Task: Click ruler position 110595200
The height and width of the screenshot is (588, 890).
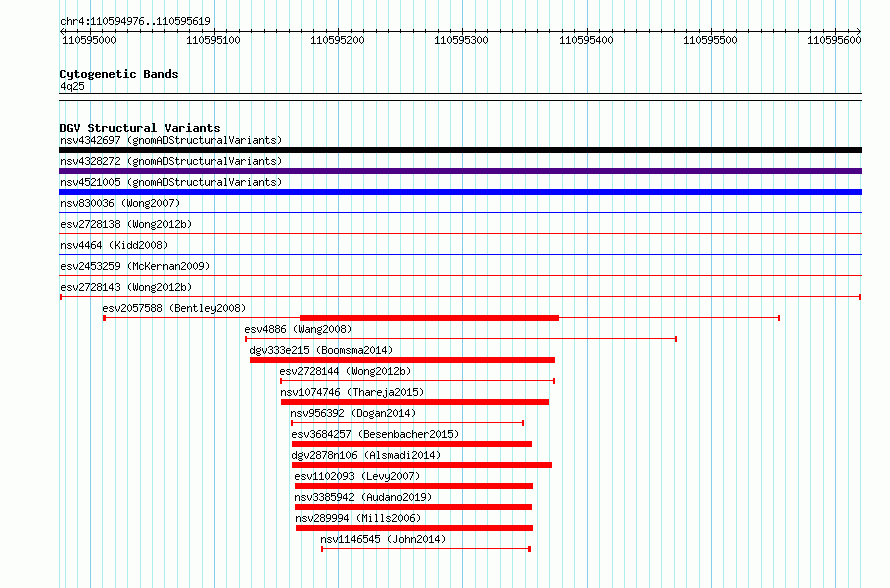Action: [337, 40]
